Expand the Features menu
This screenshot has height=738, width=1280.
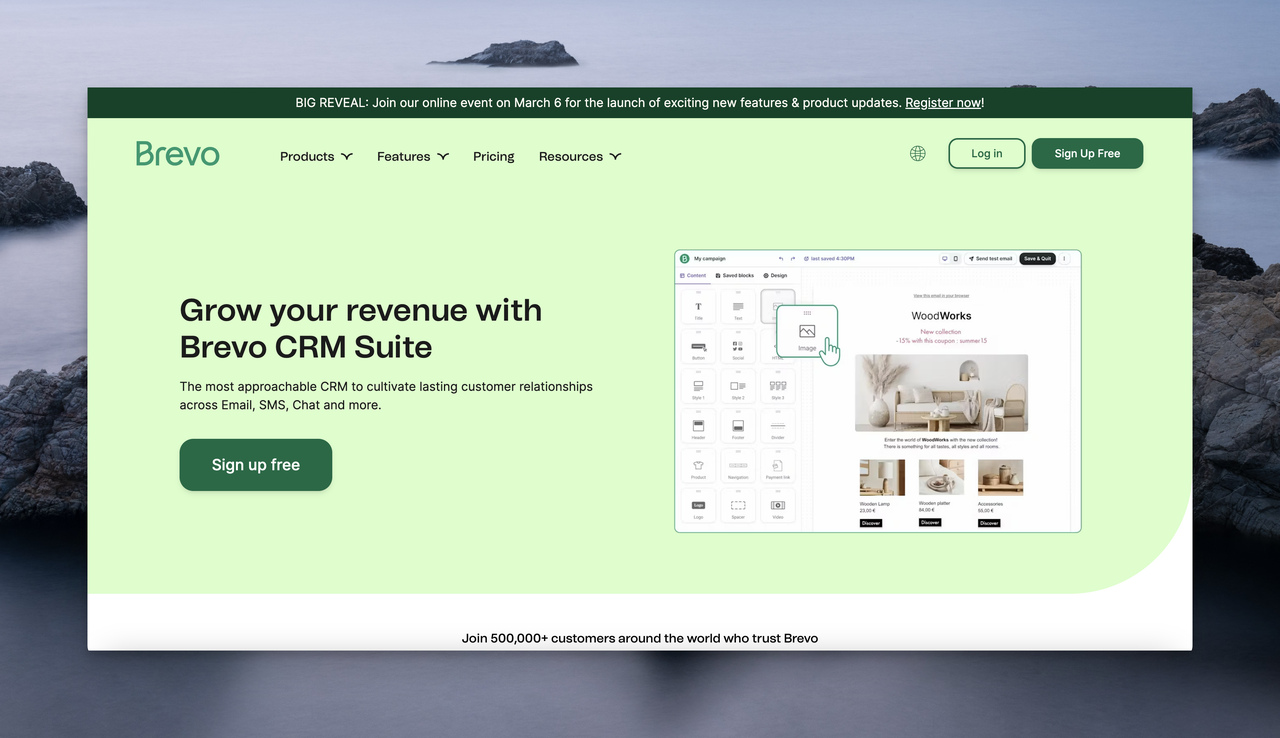(413, 156)
